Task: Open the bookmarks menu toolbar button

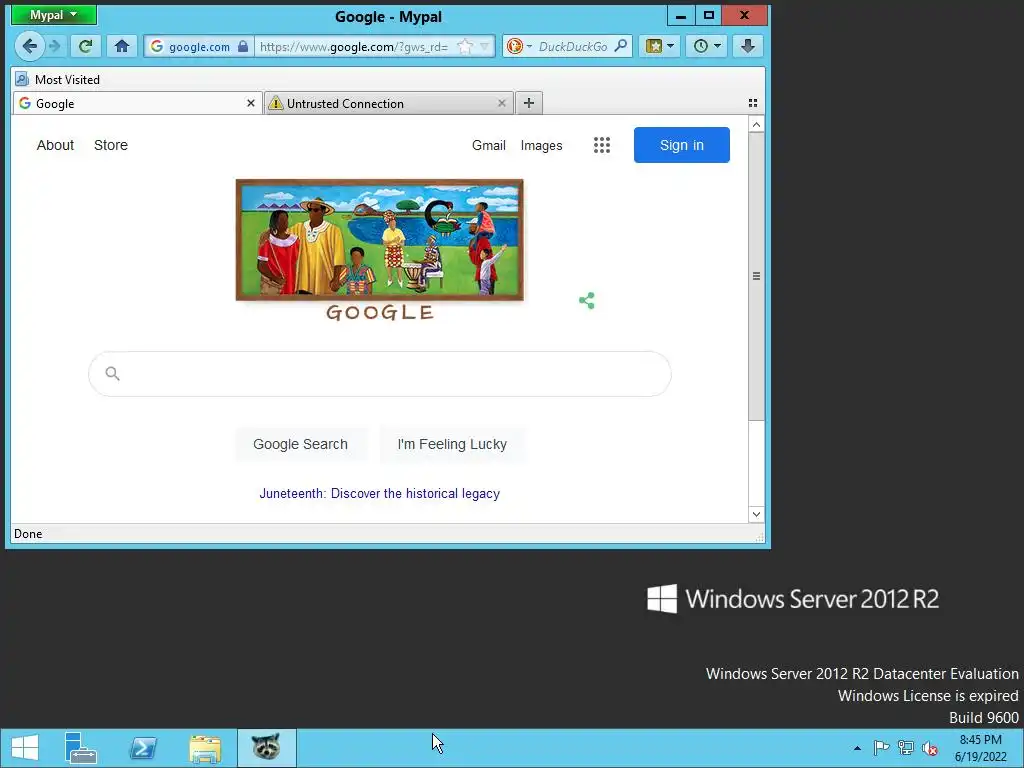Action: pos(660,46)
